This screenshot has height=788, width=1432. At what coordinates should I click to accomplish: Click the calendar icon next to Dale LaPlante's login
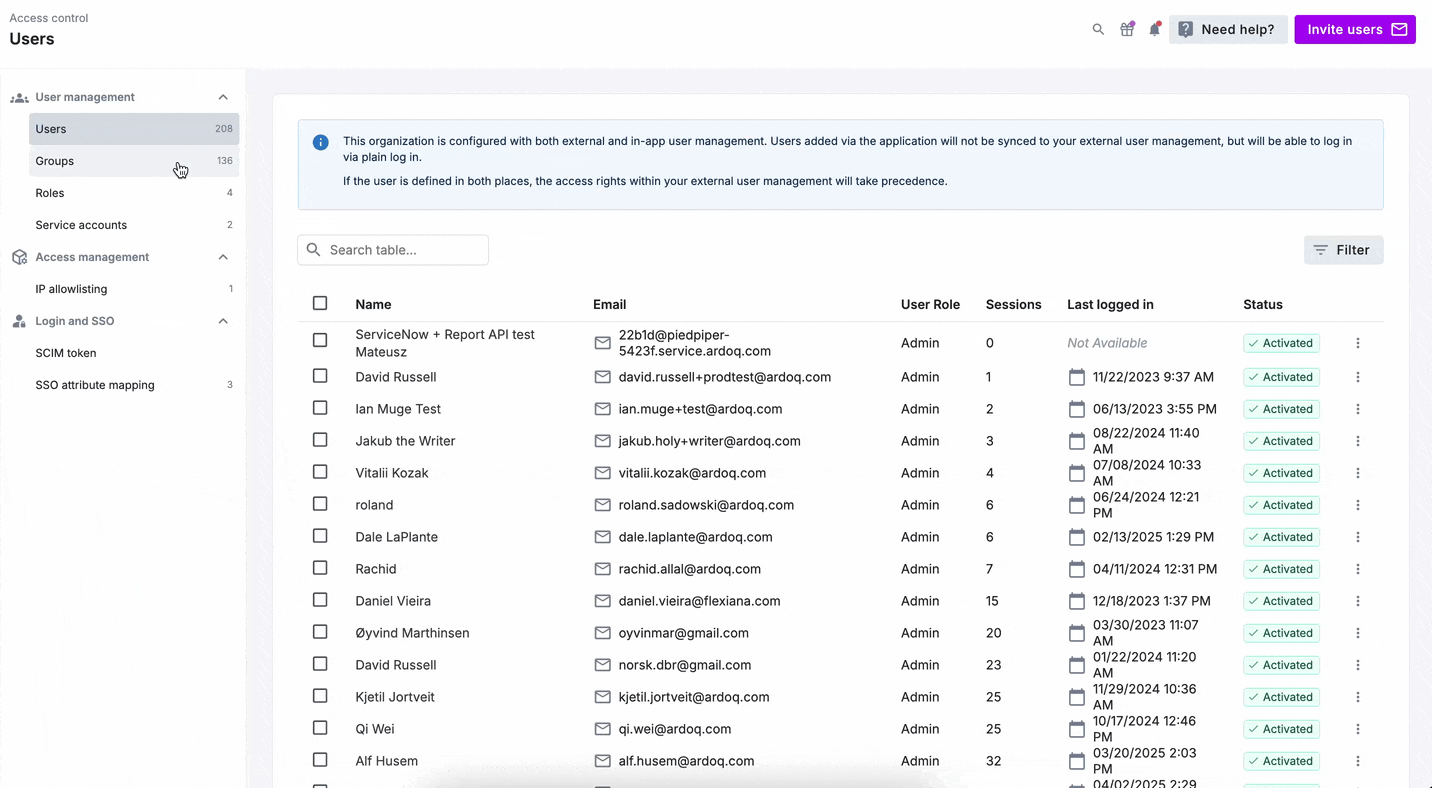point(1076,537)
